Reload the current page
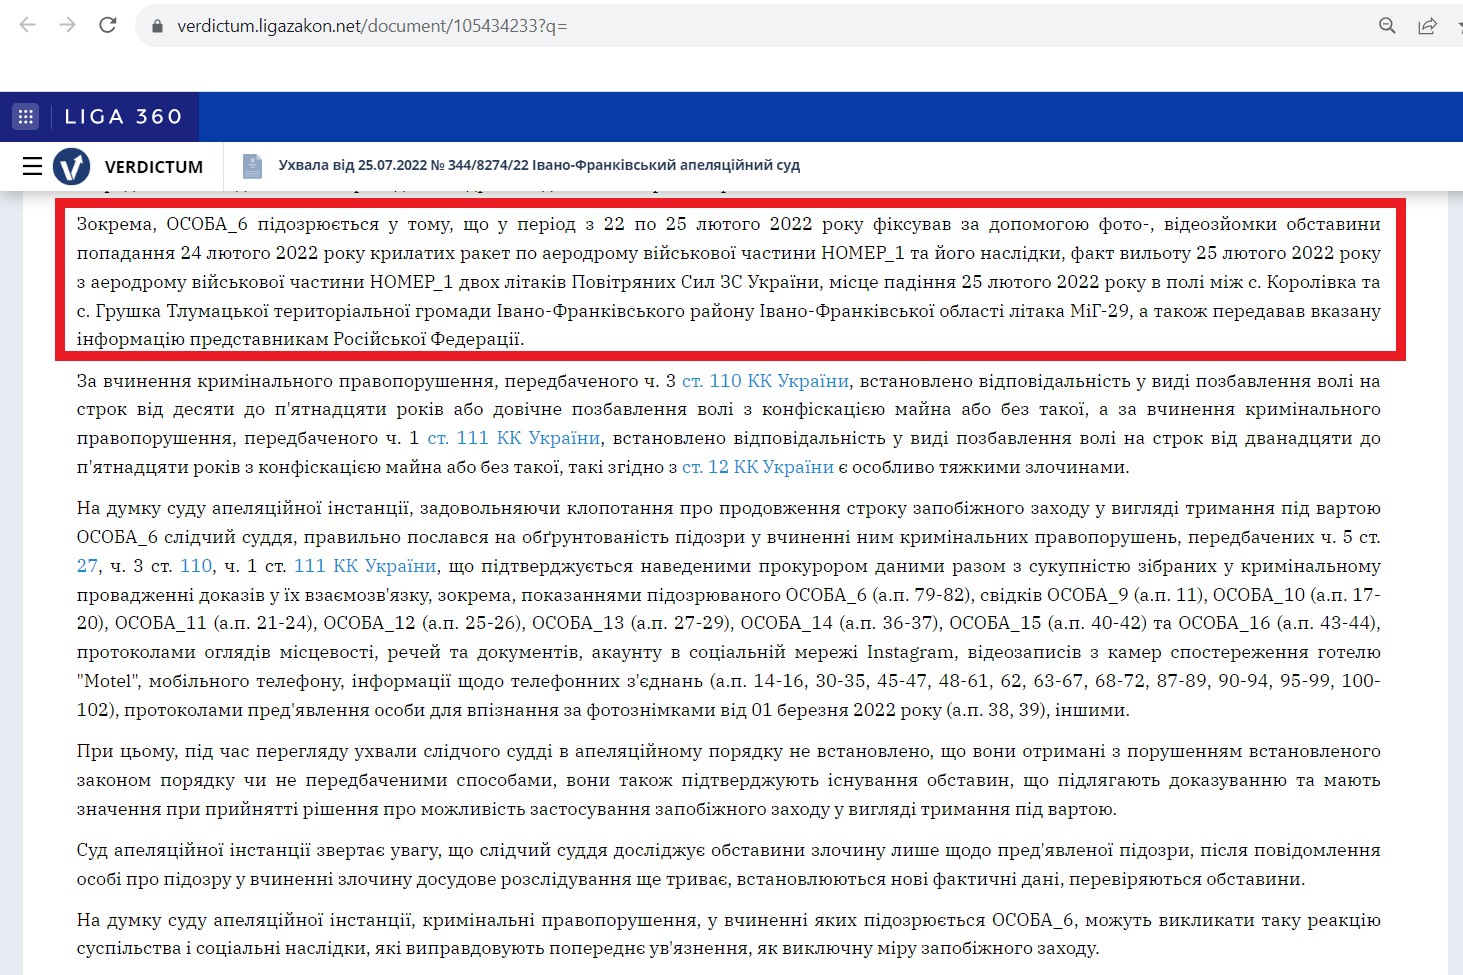 [x=108, y=25]
